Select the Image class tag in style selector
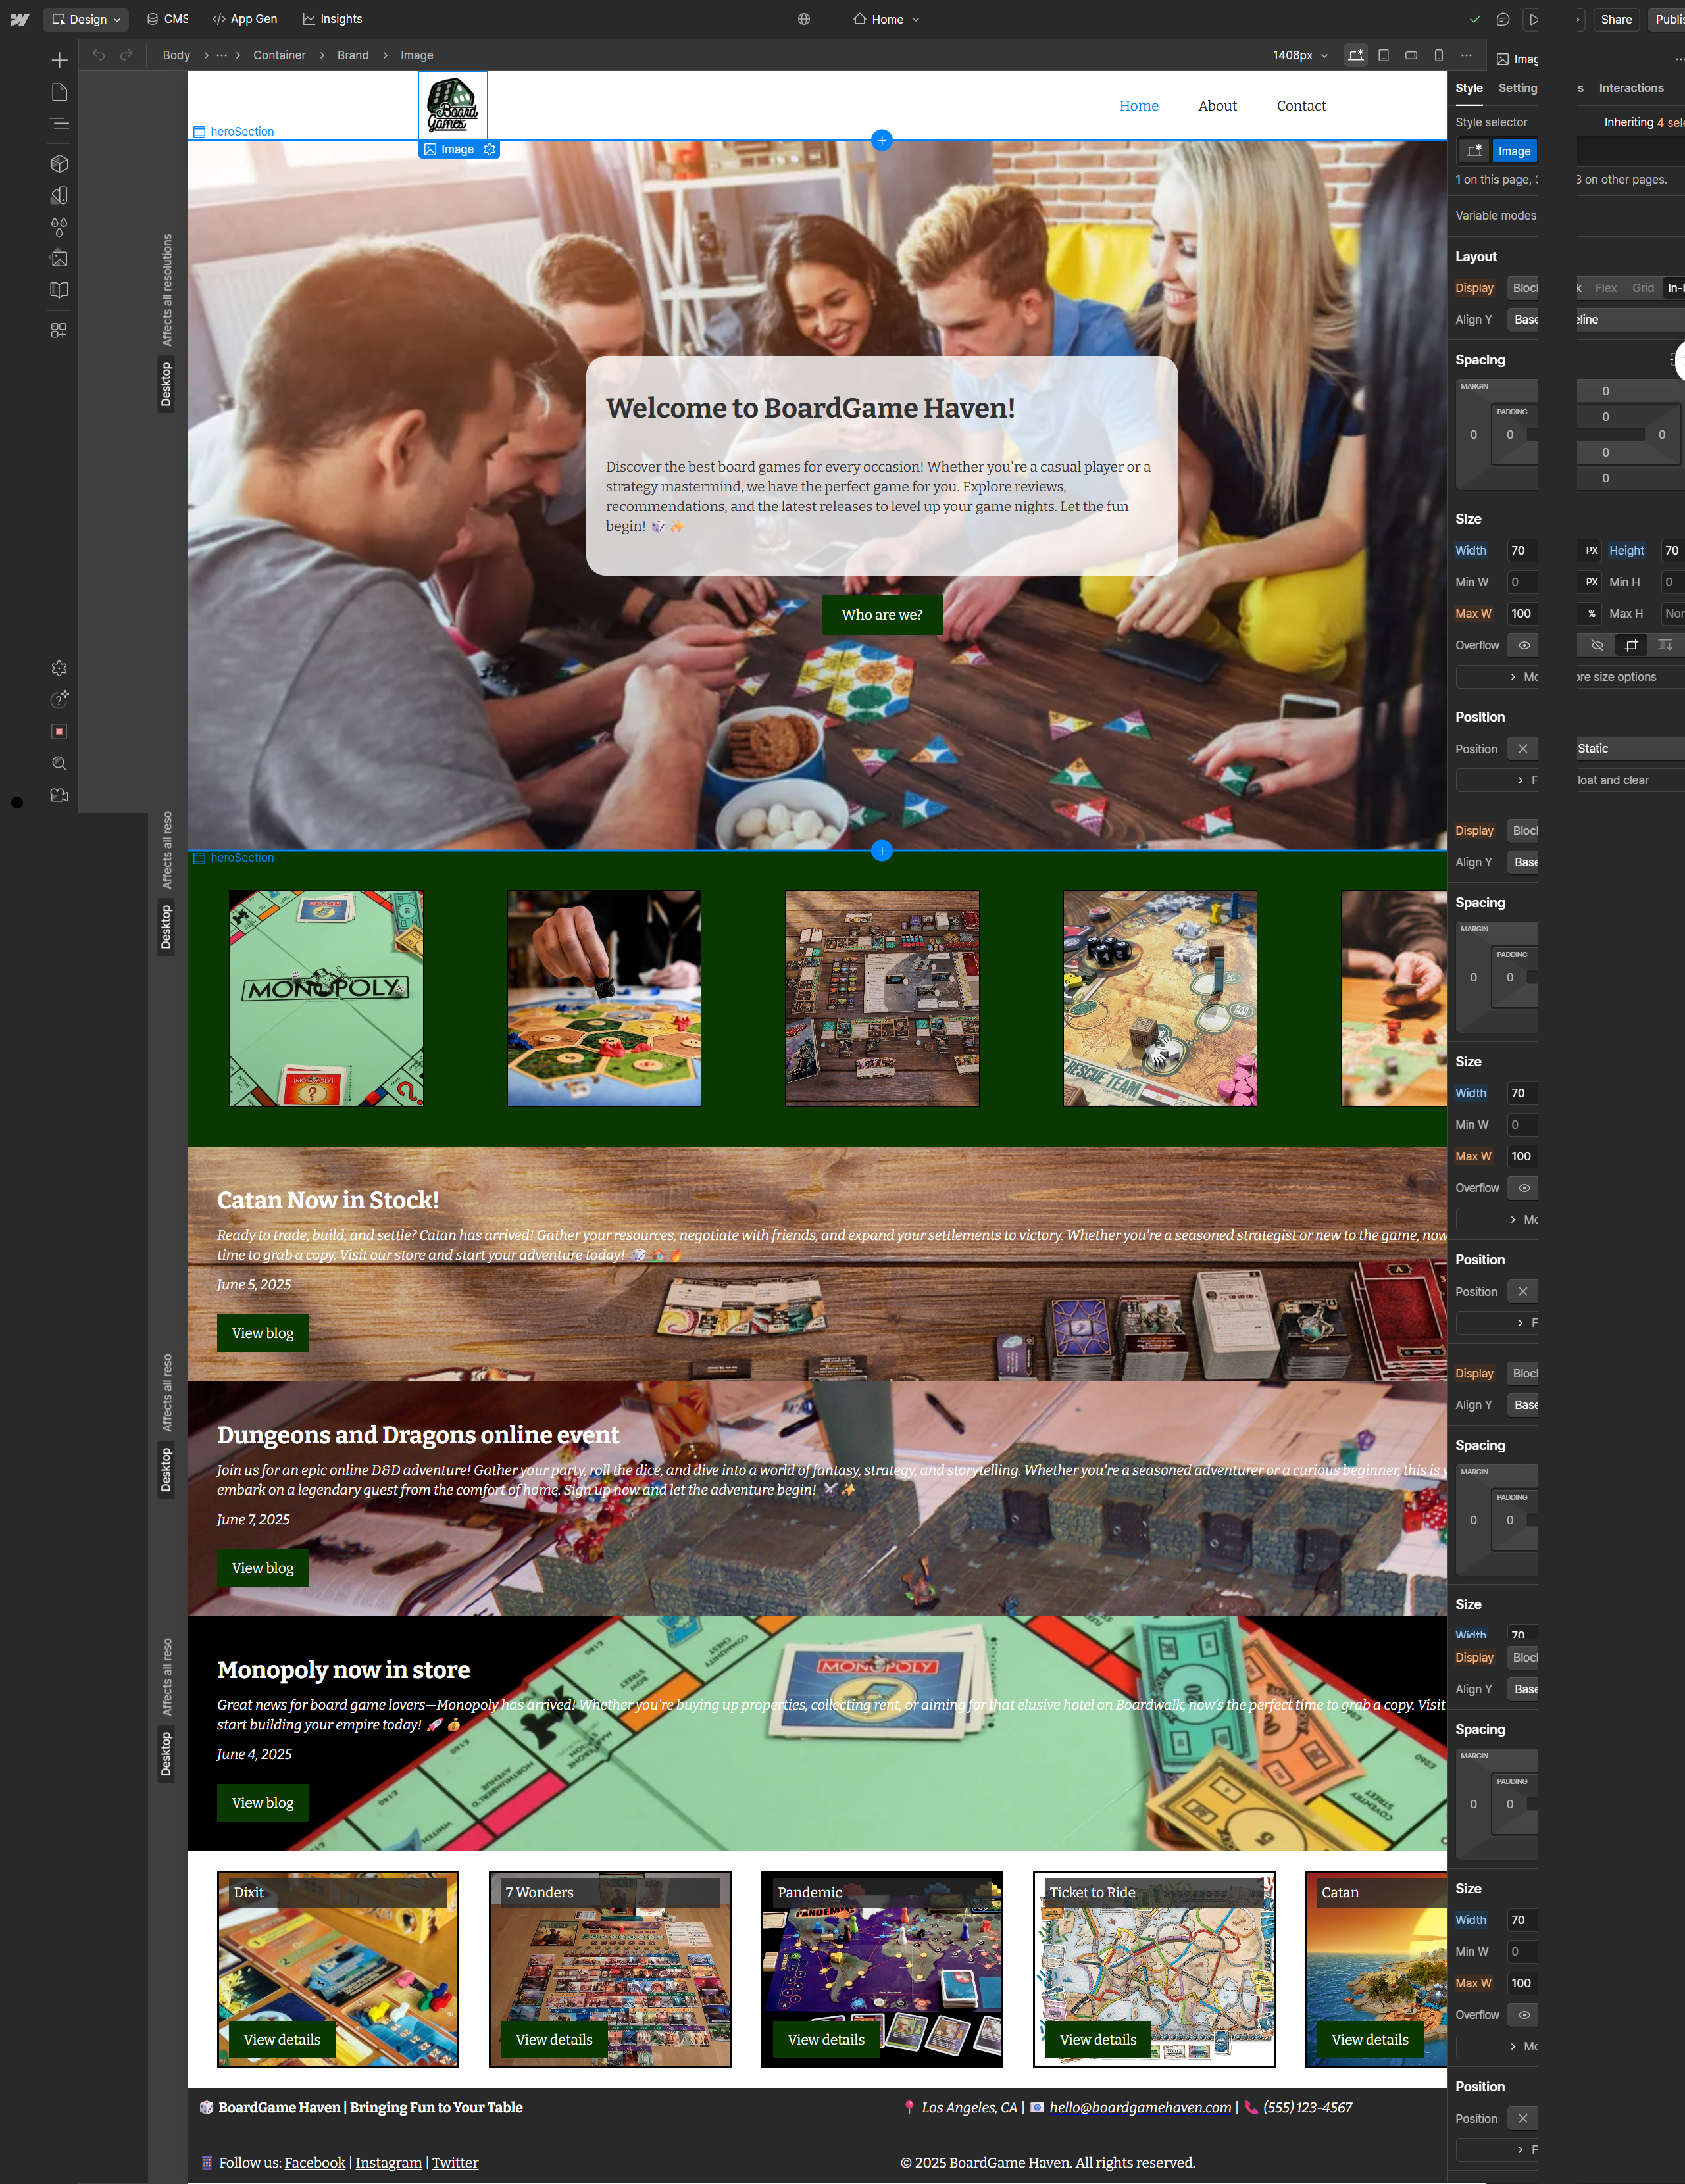Screen dimensions: 1685x2184 [x=1514, y=151]
